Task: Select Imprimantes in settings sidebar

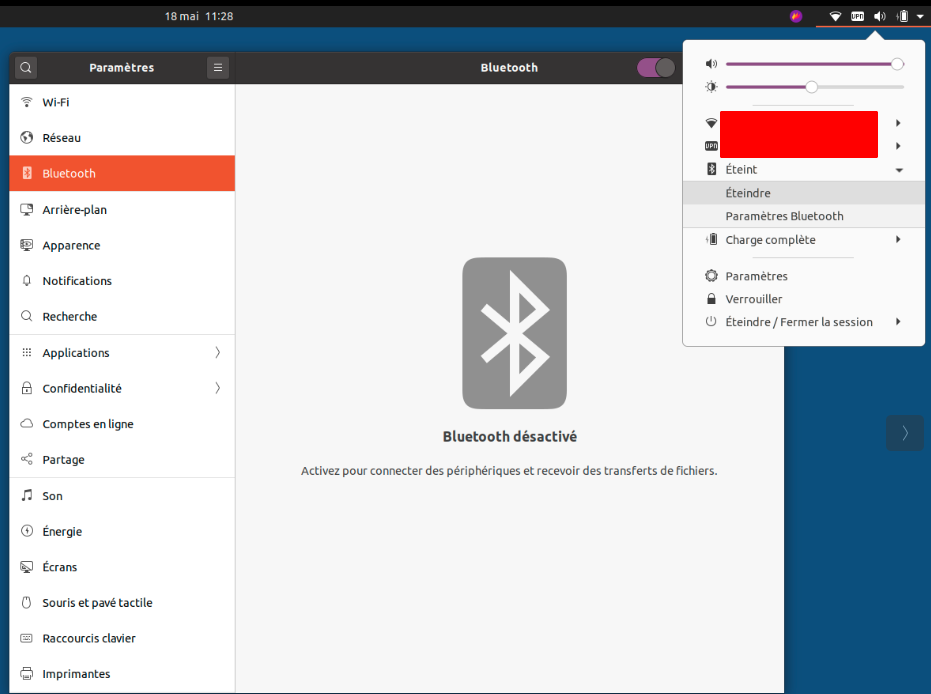Action: (x=122, y=674)
